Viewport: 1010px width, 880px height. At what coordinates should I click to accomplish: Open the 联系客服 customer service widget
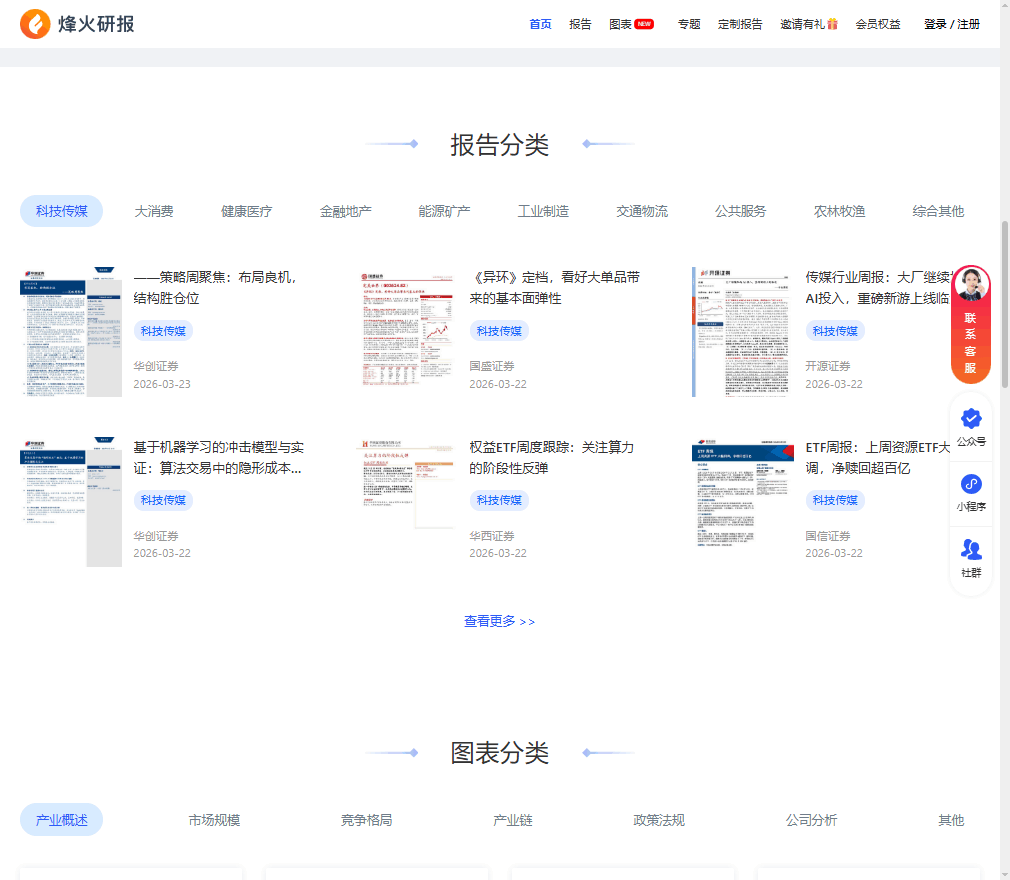coord(969,330)
